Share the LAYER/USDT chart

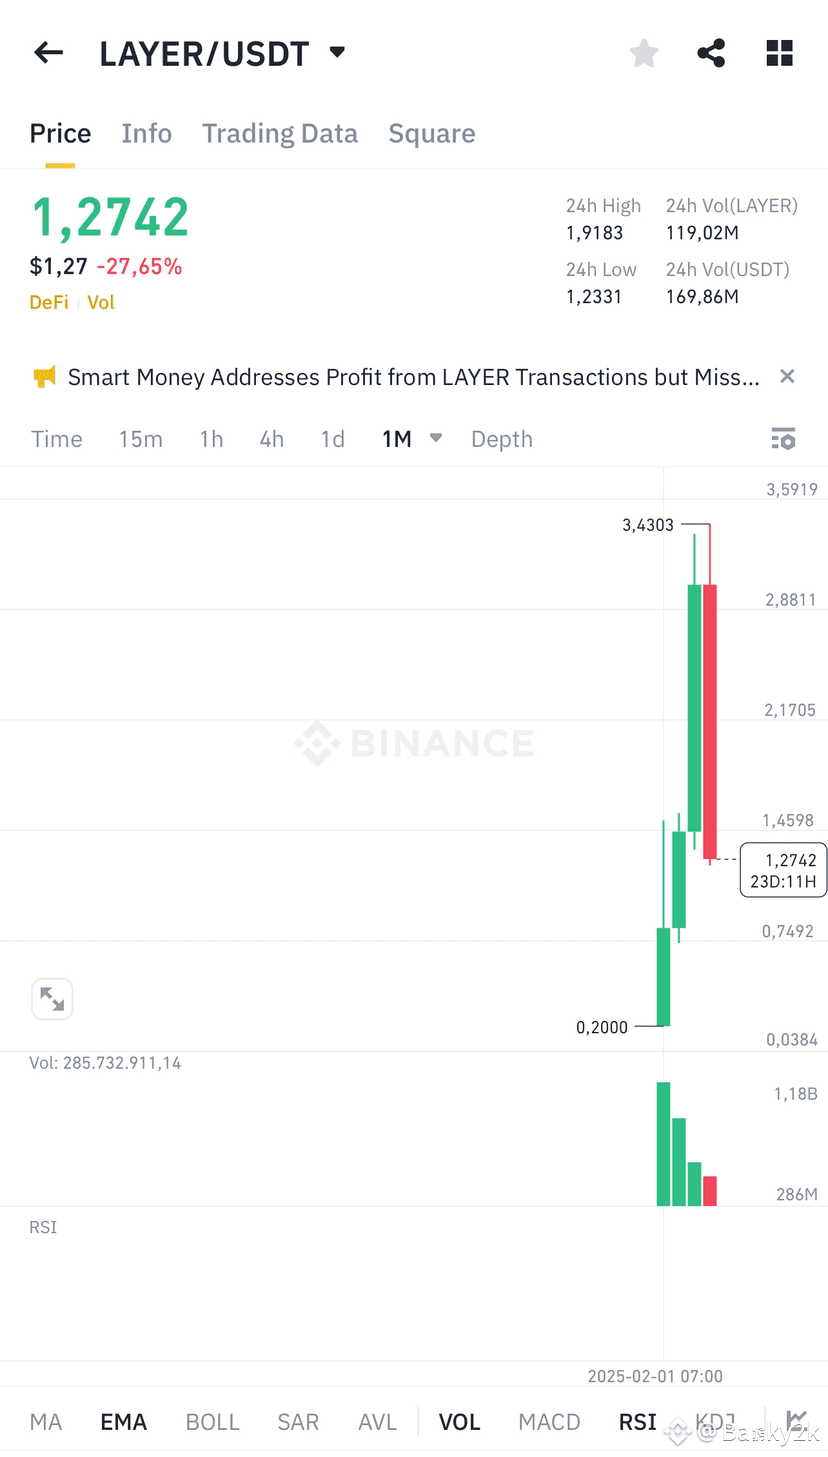coord(711,52)
